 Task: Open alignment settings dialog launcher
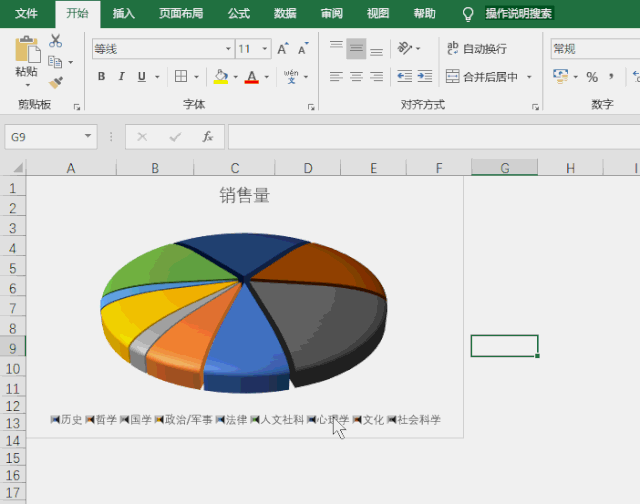point(535,107)
